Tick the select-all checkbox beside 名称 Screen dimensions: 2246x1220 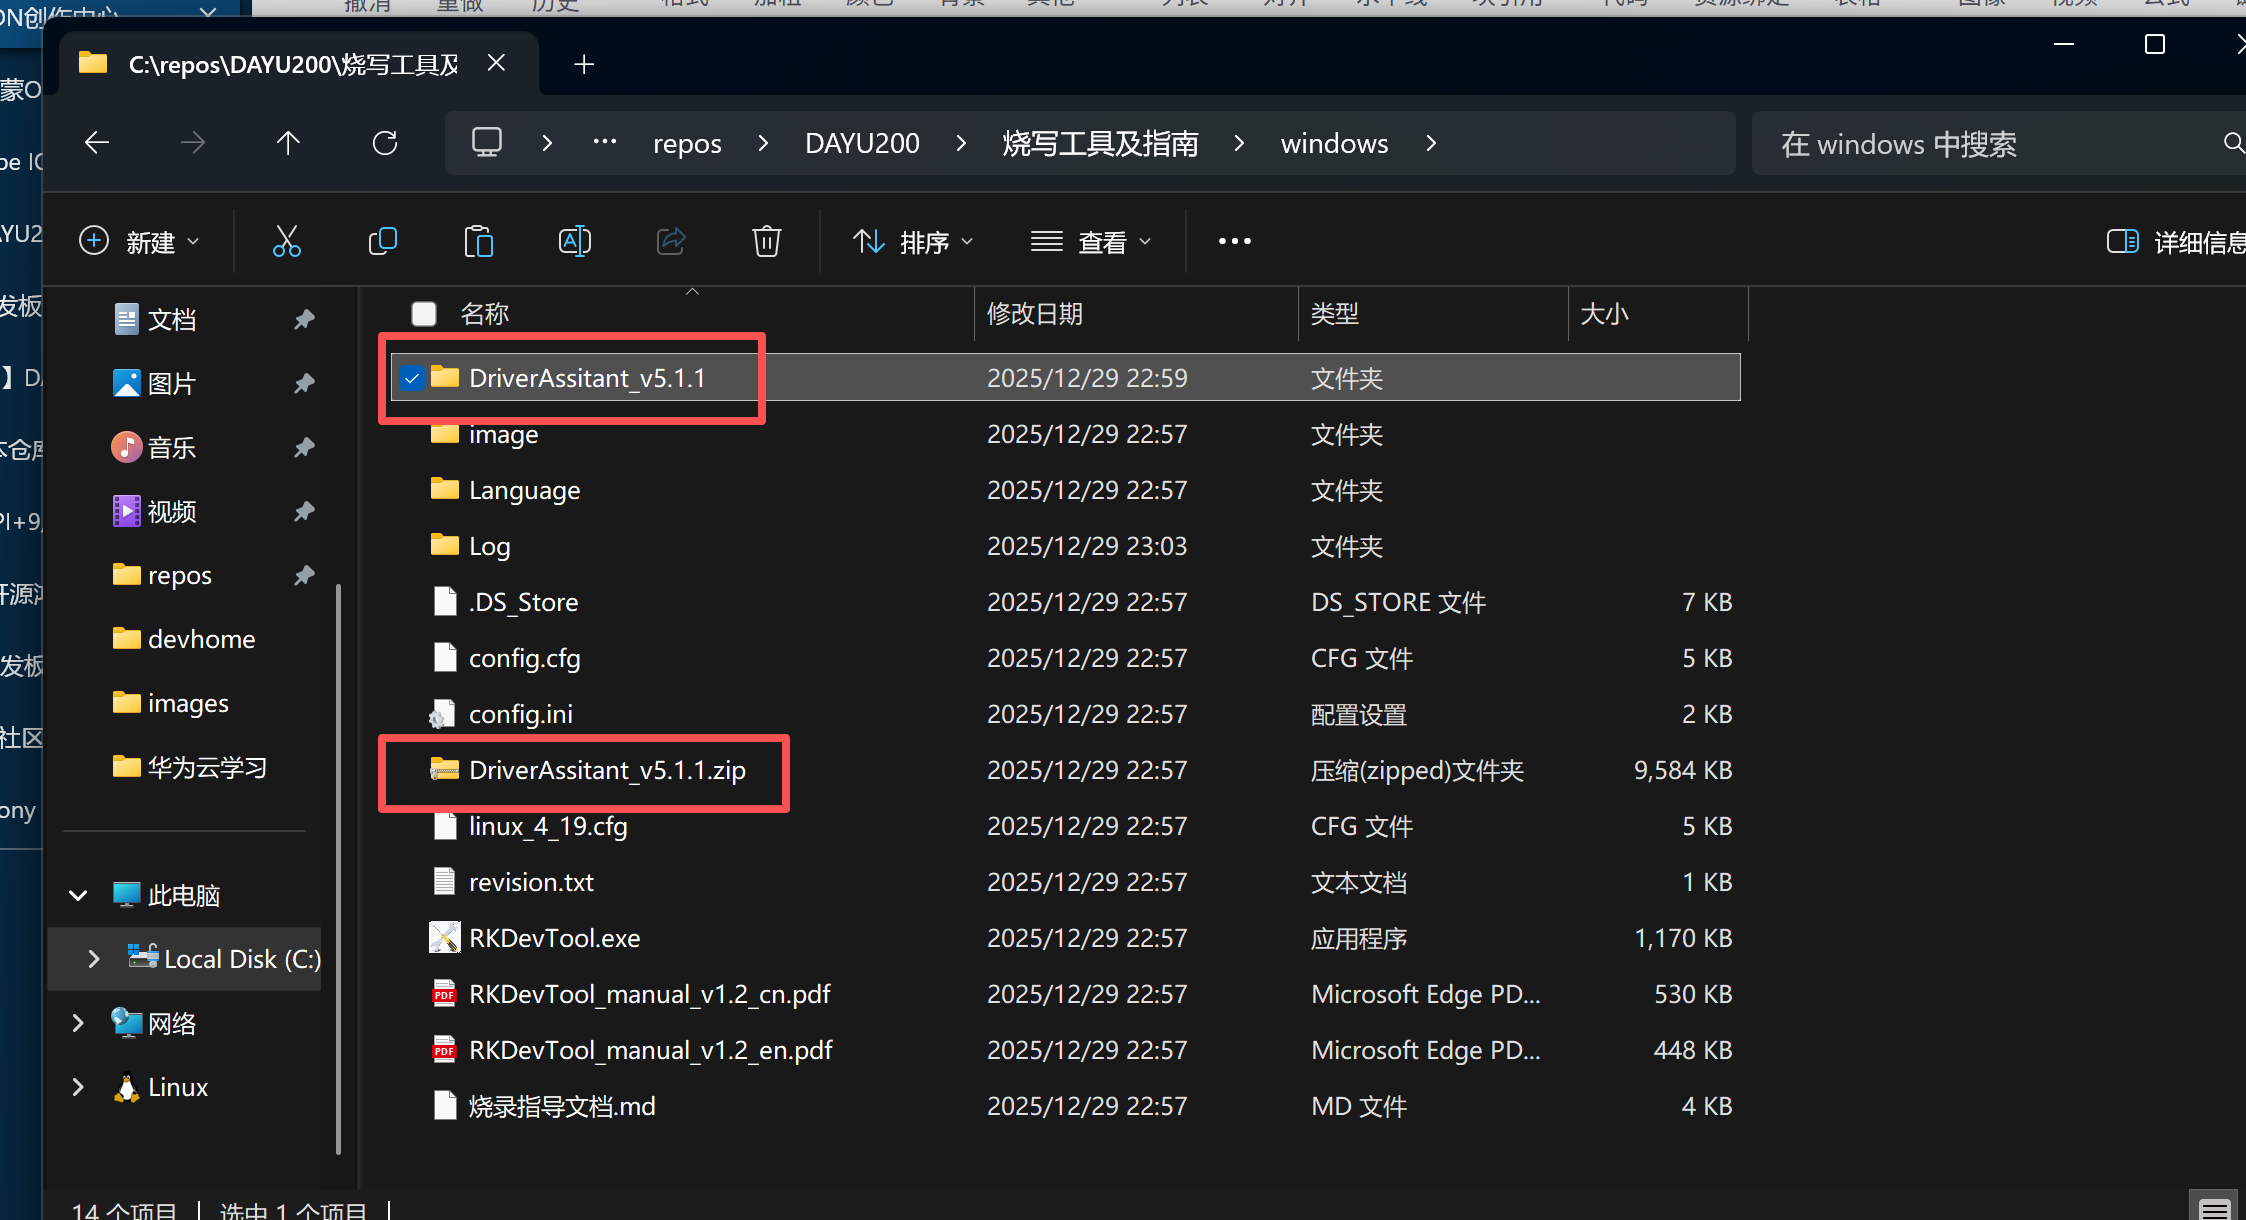[x=424, y=314]
